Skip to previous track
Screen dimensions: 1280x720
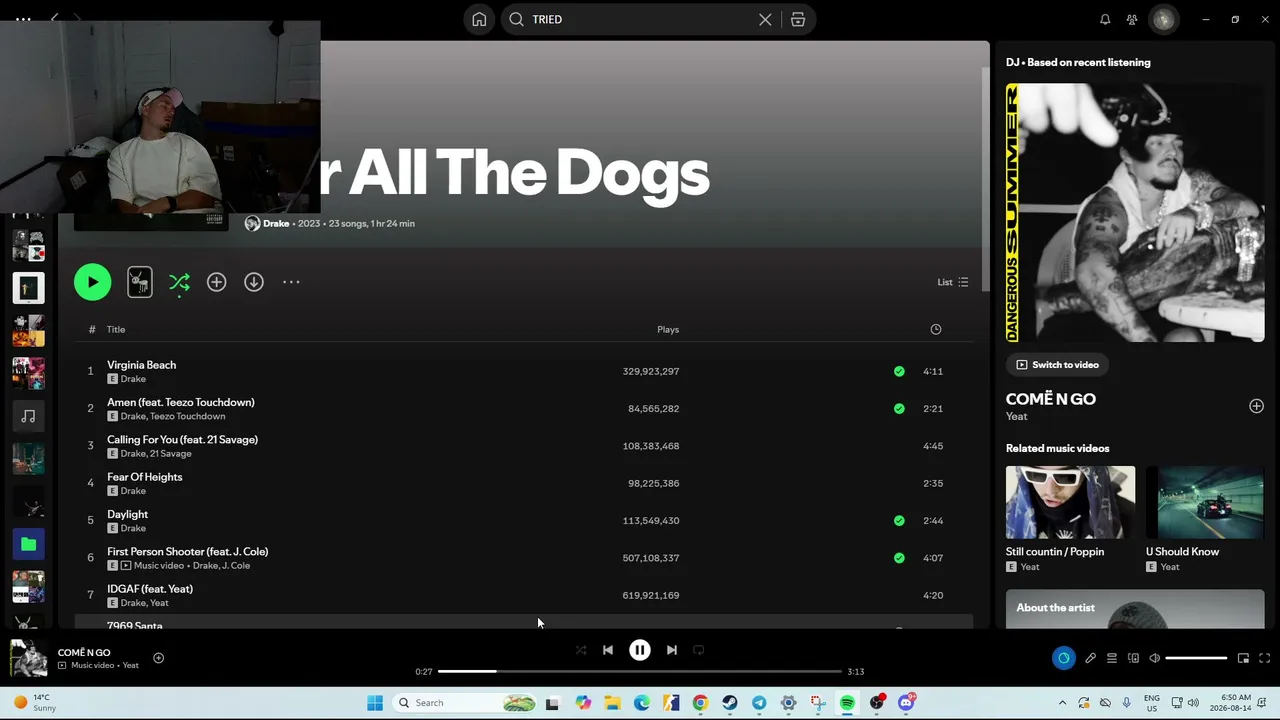pyautogui.click(x=608, y=650)
